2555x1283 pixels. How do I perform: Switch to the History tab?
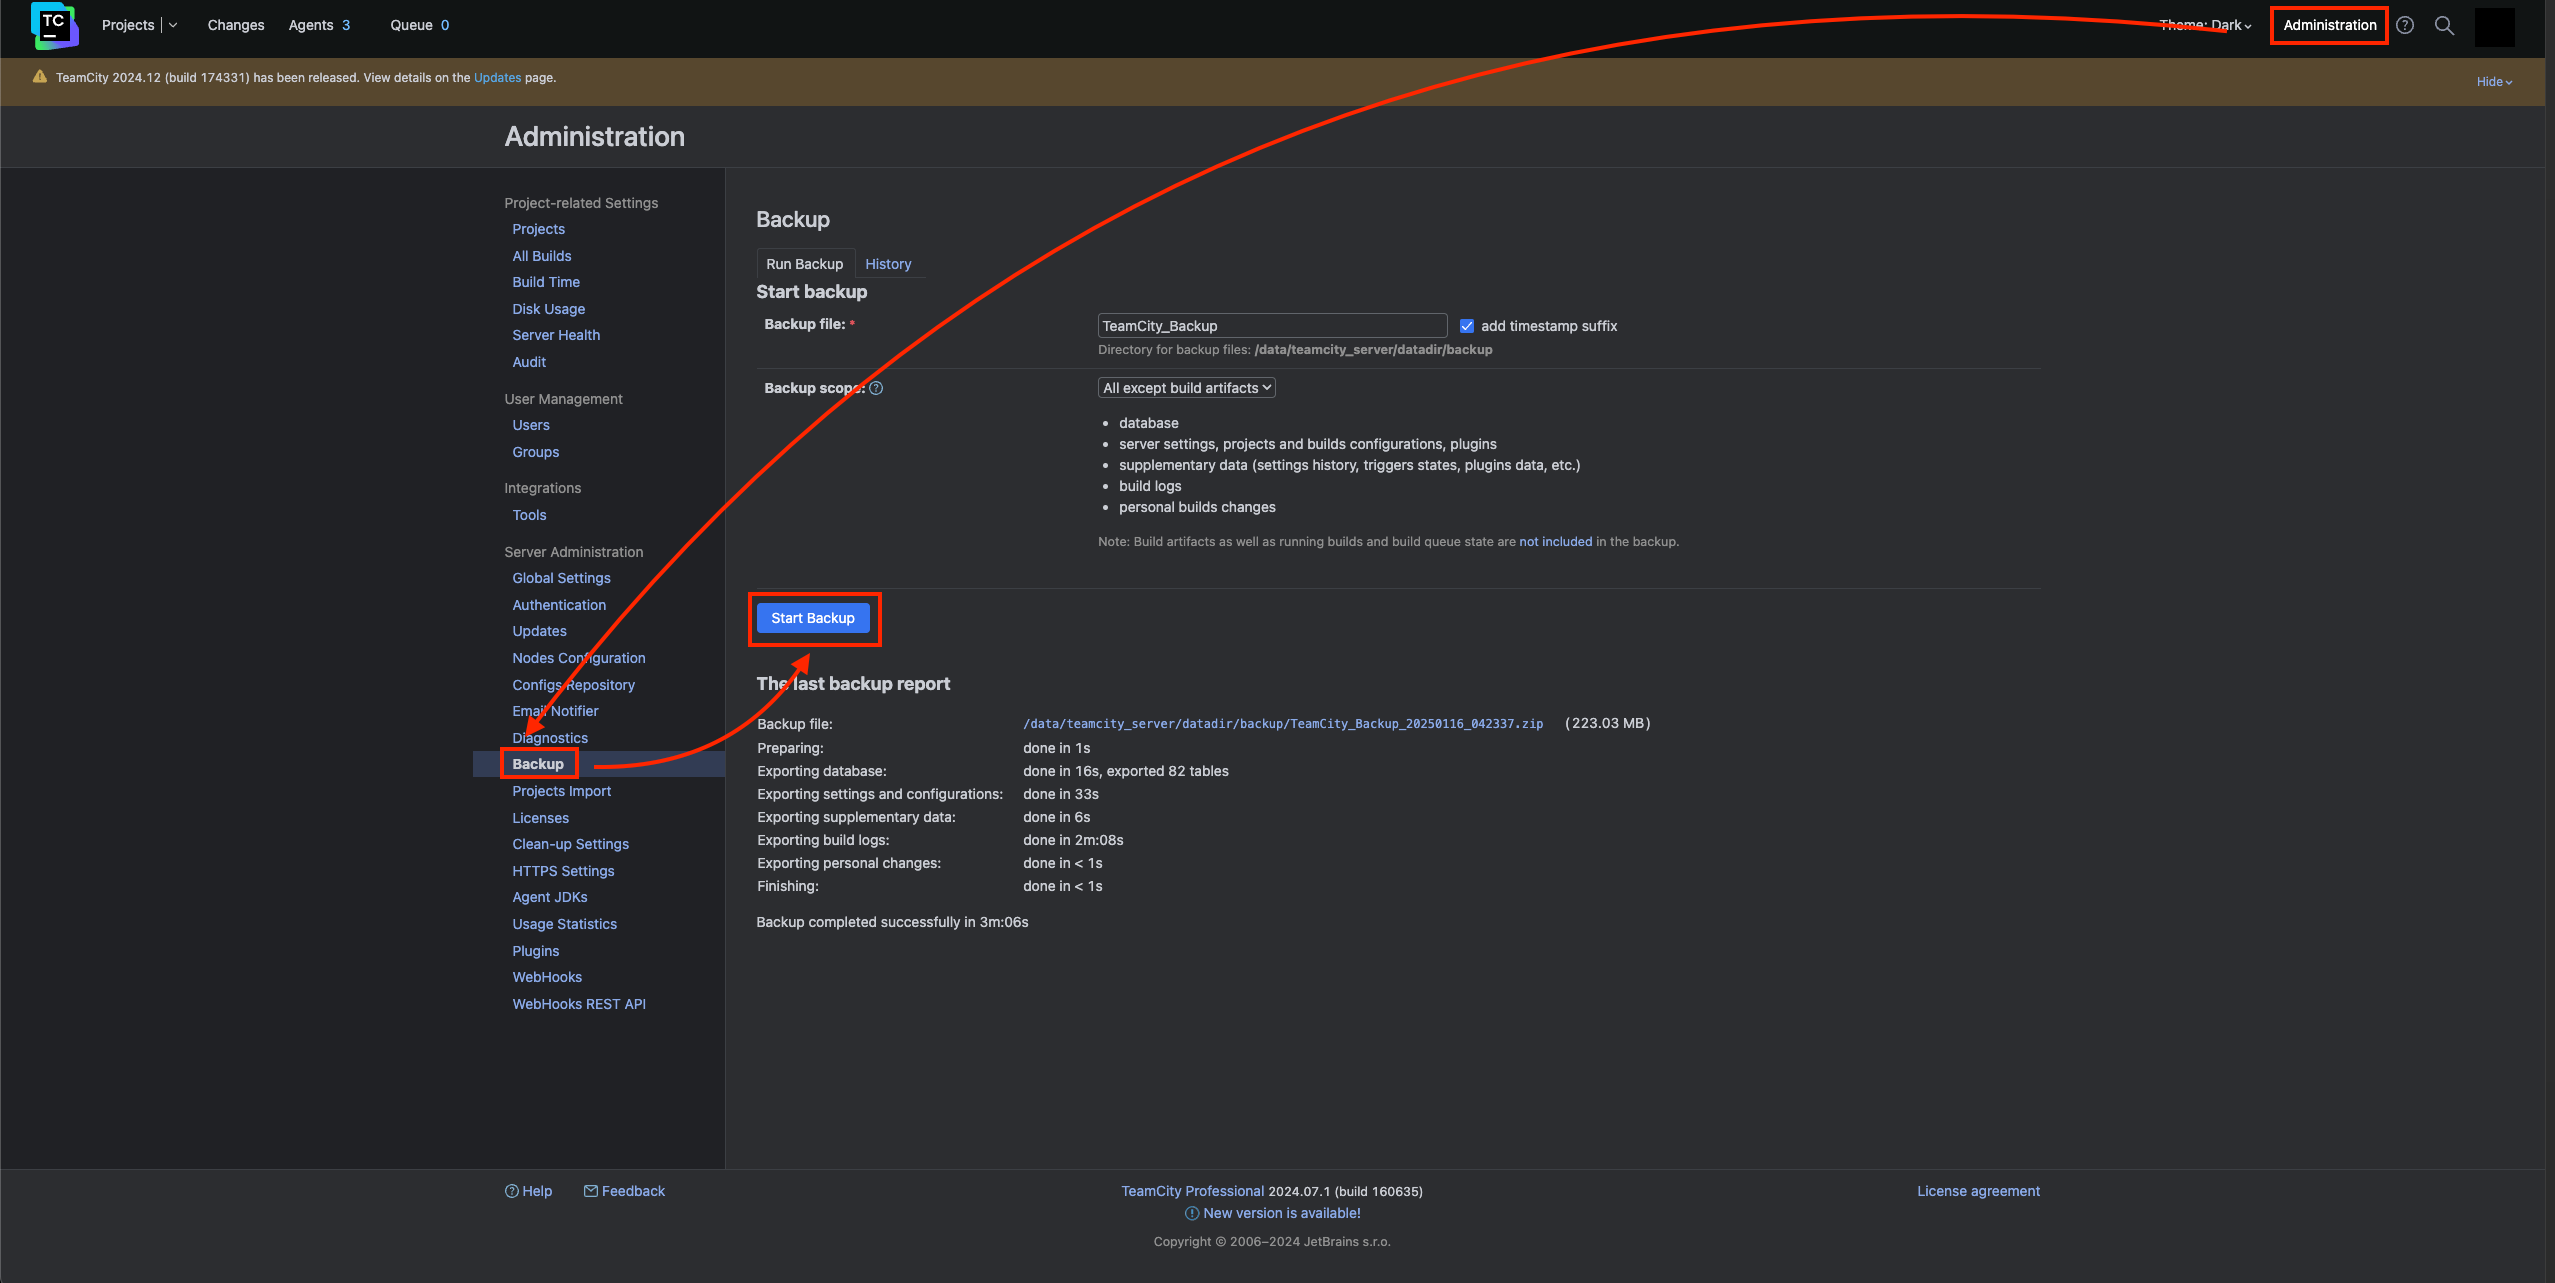coord(888,264)
